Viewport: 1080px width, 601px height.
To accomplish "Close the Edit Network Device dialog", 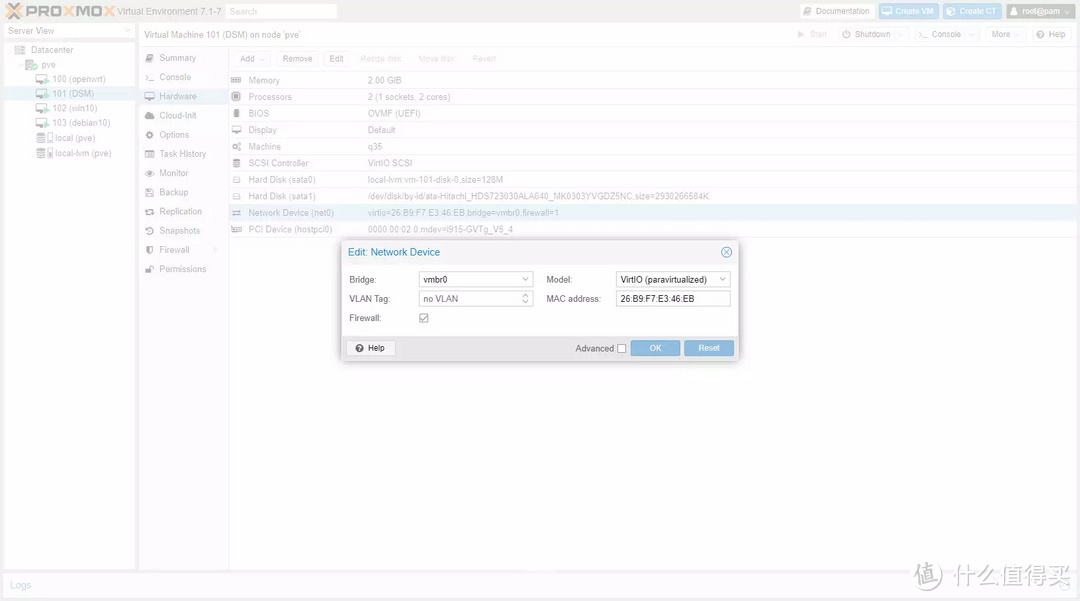I will (726, 252).
